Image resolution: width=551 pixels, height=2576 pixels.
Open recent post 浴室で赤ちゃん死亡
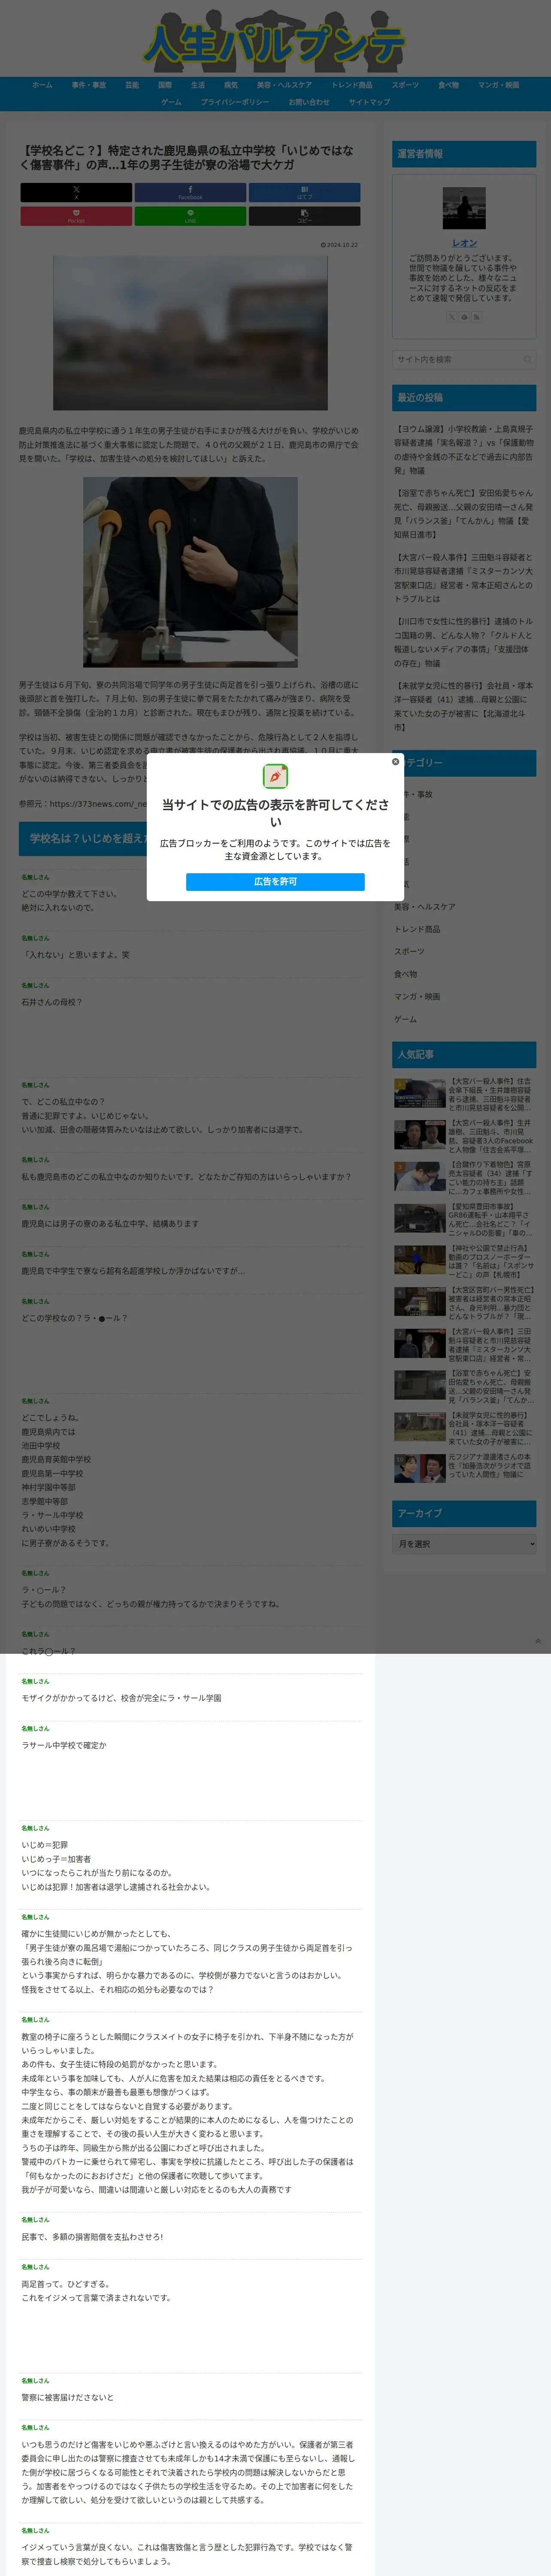tap(464, 514)
